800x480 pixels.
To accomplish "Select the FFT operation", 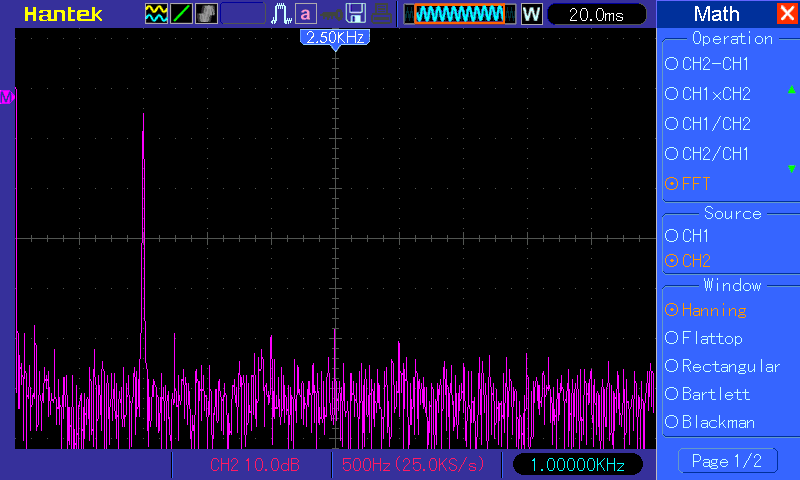I will click(x=688, y=184).
